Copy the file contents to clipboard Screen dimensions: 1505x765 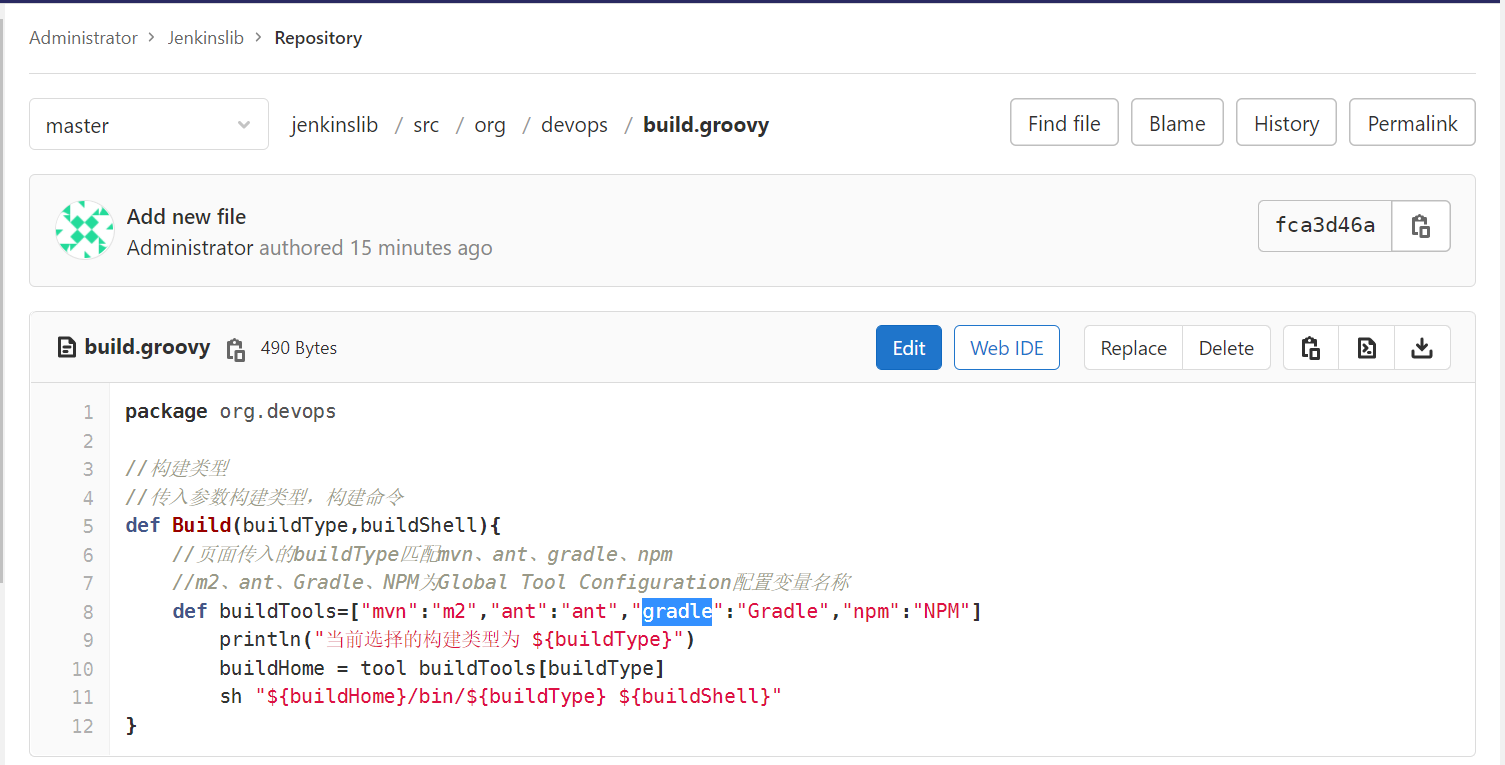[1311, 348]
